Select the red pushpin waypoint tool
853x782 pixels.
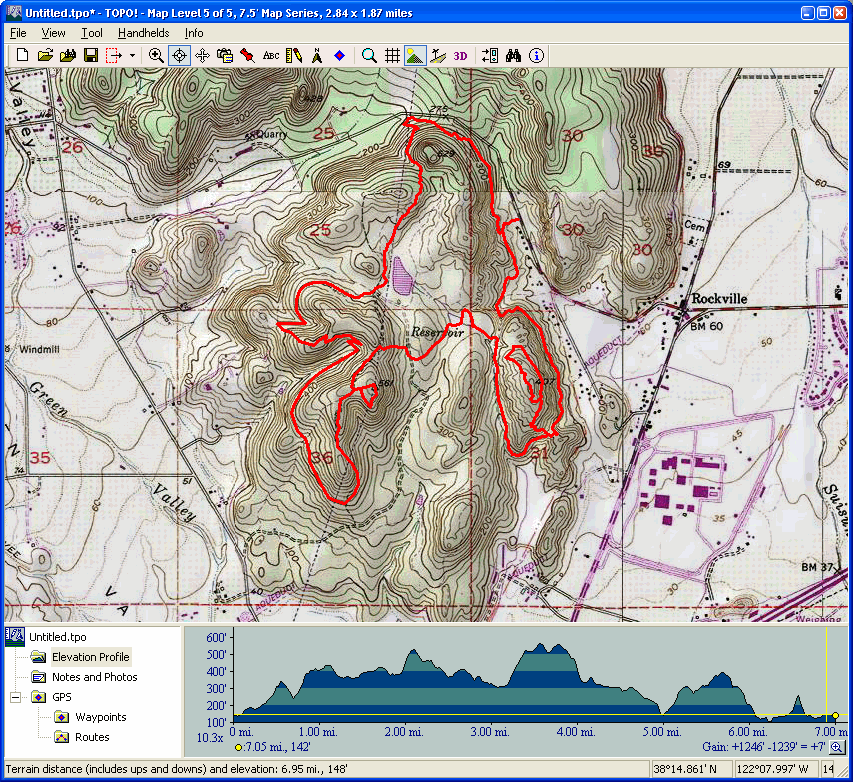247,56
